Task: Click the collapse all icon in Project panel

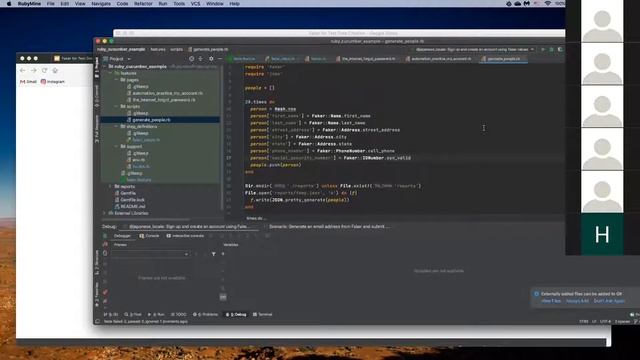Action: (x=200, y=59)
